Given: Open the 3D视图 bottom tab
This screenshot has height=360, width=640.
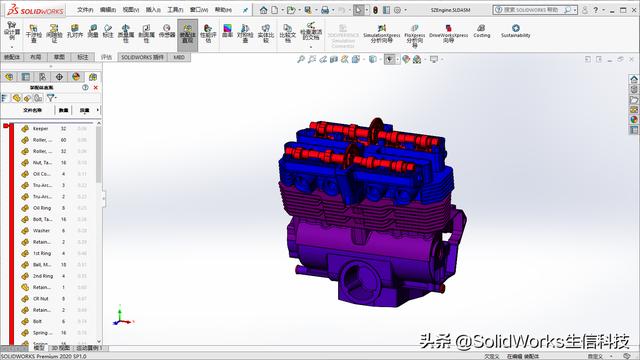Looking at the screenshot, I should coord(60,348).
